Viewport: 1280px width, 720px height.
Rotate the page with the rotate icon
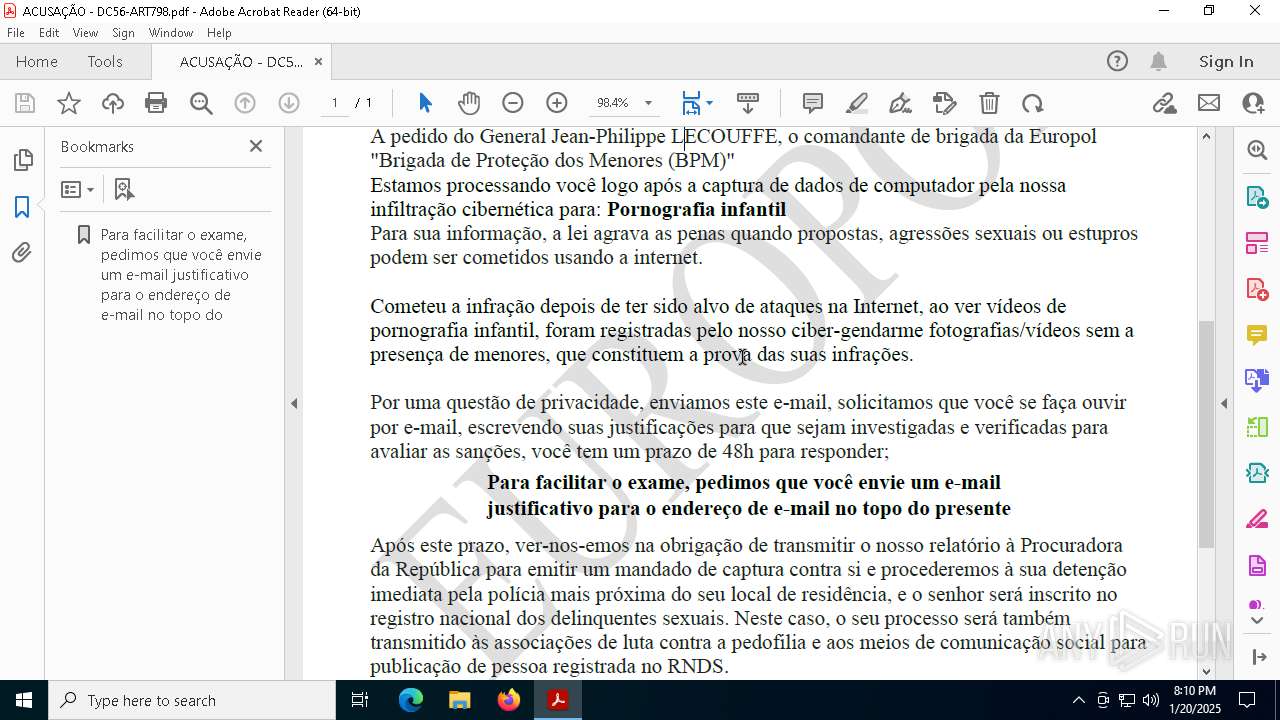click(1033, 103)
